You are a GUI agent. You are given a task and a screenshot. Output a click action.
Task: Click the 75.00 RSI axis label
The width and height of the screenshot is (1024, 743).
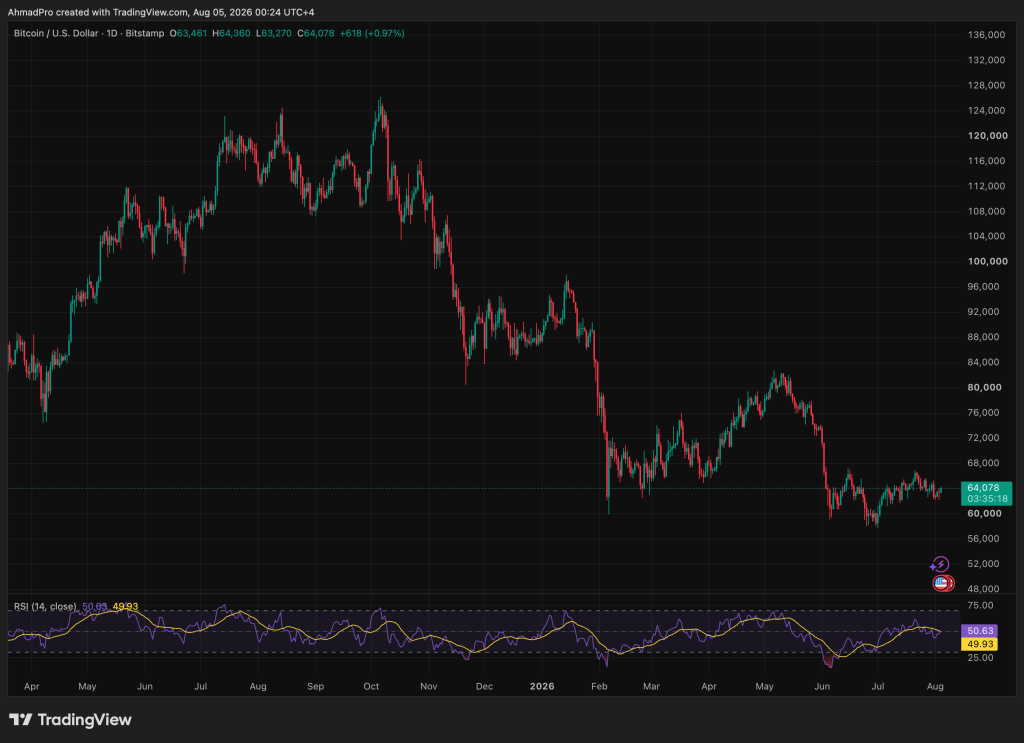point(980,605)
